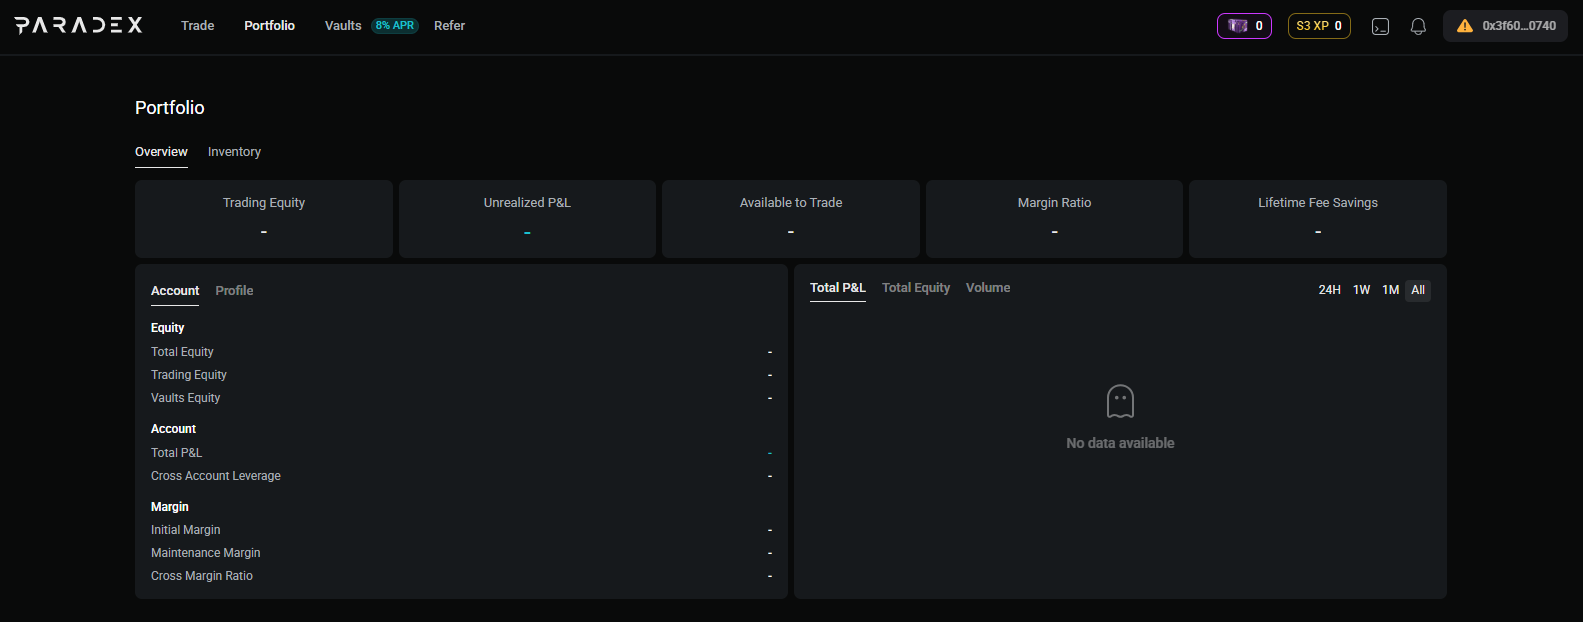Switch chart to Volume tab
This screenshot has width=1583, height=622.
coord(987,288)
